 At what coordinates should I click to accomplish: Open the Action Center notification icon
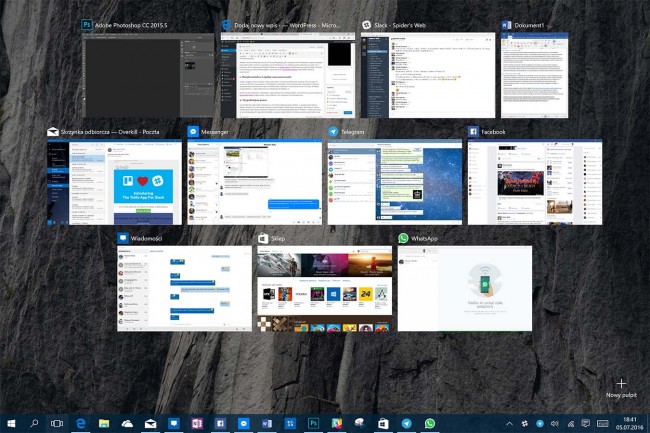click(585, 423)
